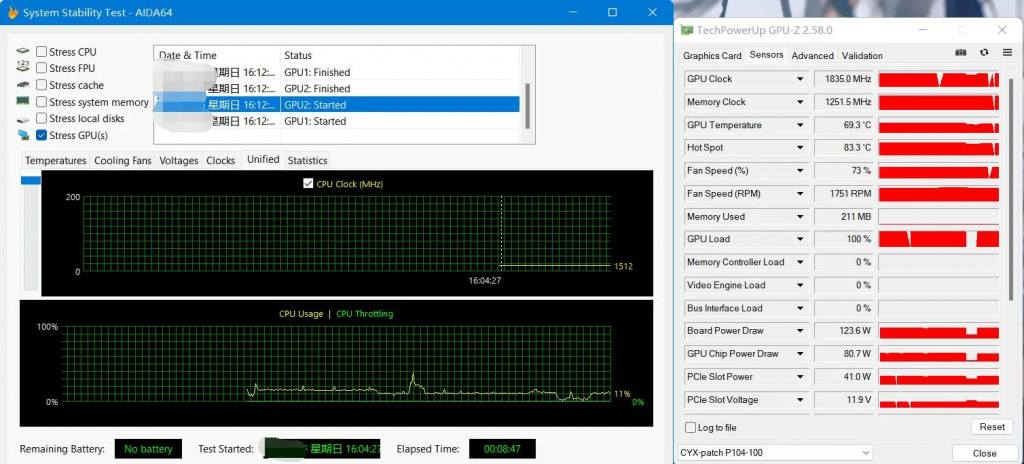Click the Reset button in GPU-Z
Image resolution: width=1024 pixels, height=464 pixels.
(992, 427)
